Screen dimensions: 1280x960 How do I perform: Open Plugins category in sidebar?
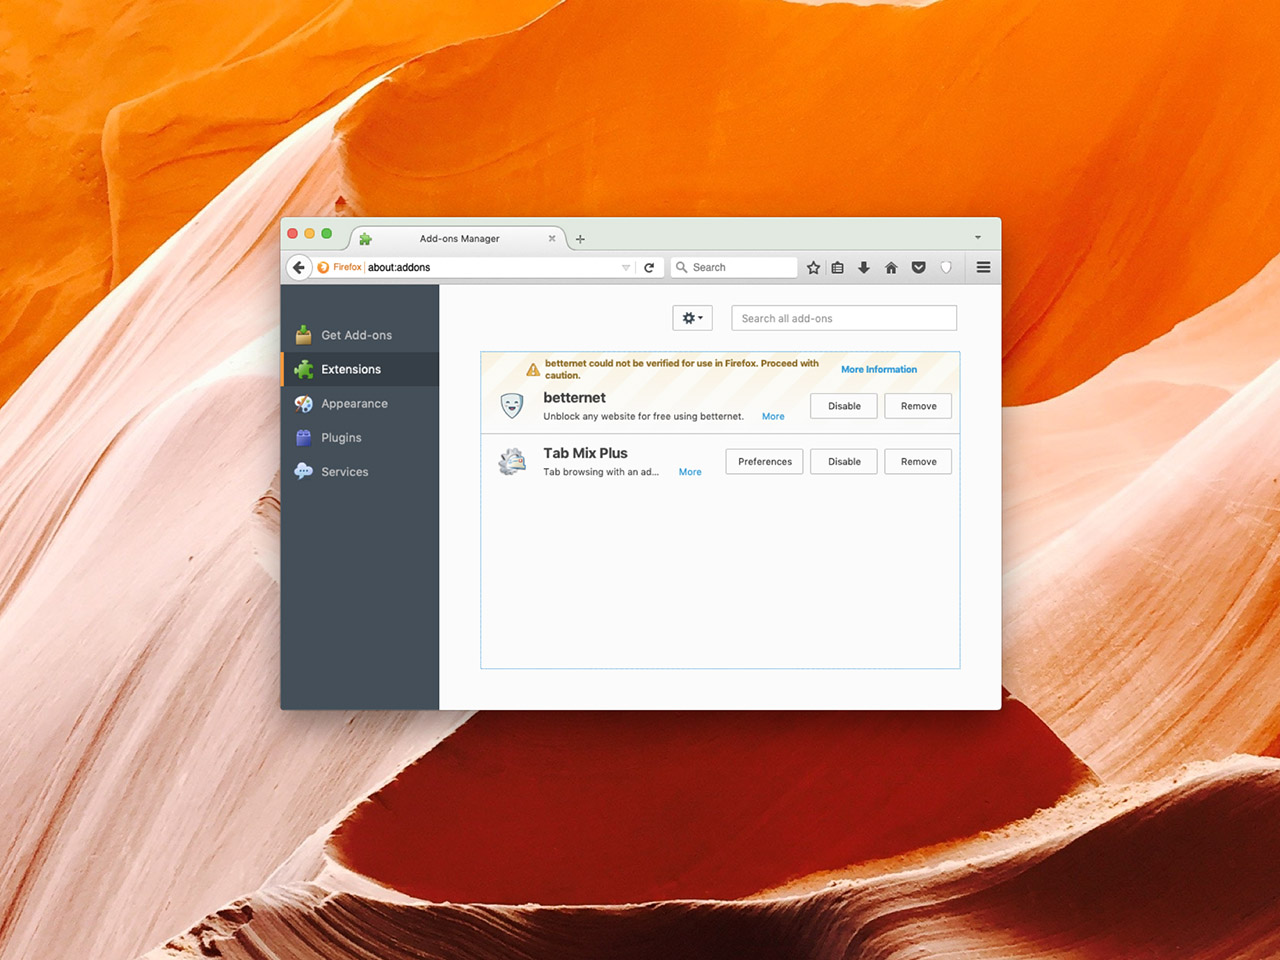point(360,437)
